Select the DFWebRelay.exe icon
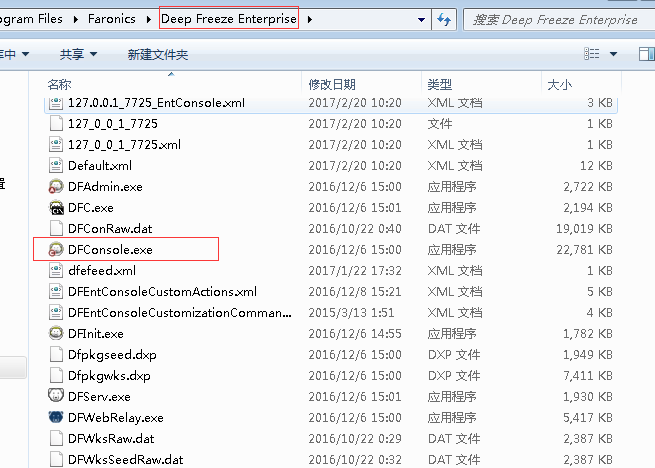The width and height of the screenshot is (655, 468). (56, 417)
